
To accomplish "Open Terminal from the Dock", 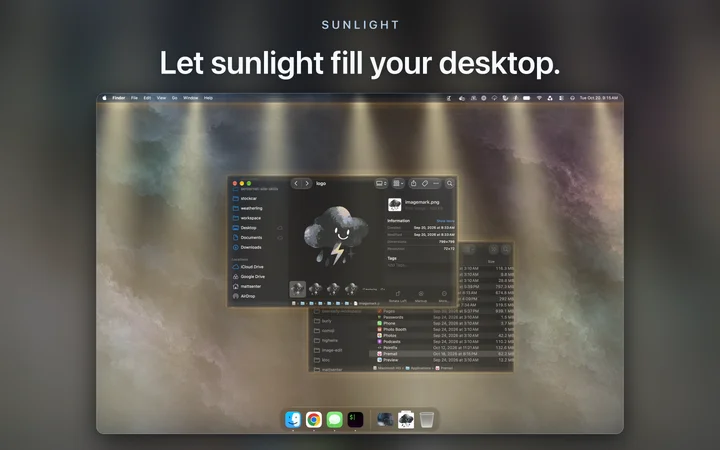I will 355,419.
